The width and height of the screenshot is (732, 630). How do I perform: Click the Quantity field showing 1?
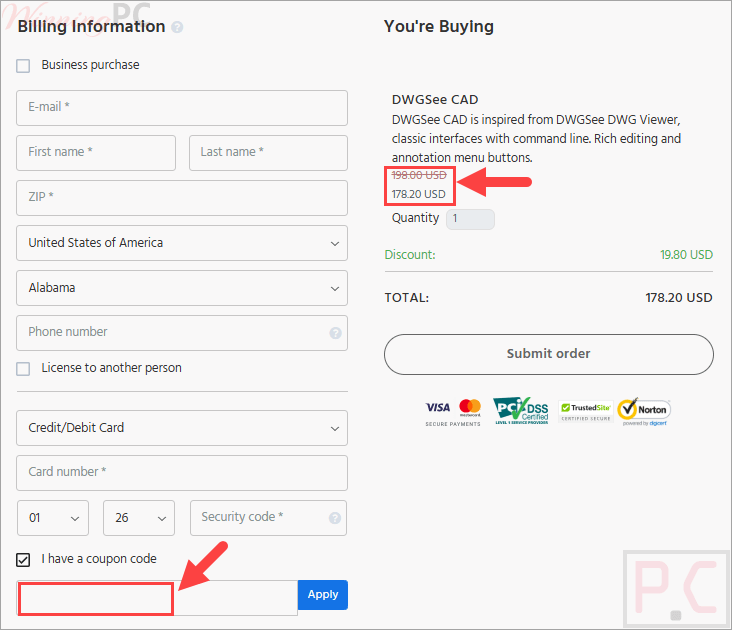pos(470,219)
